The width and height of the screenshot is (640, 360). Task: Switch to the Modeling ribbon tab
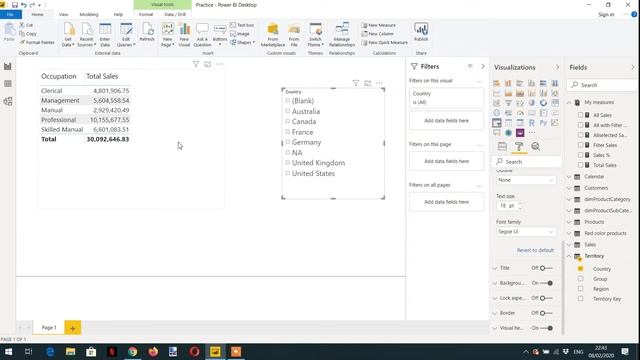[x=89, y=14]
